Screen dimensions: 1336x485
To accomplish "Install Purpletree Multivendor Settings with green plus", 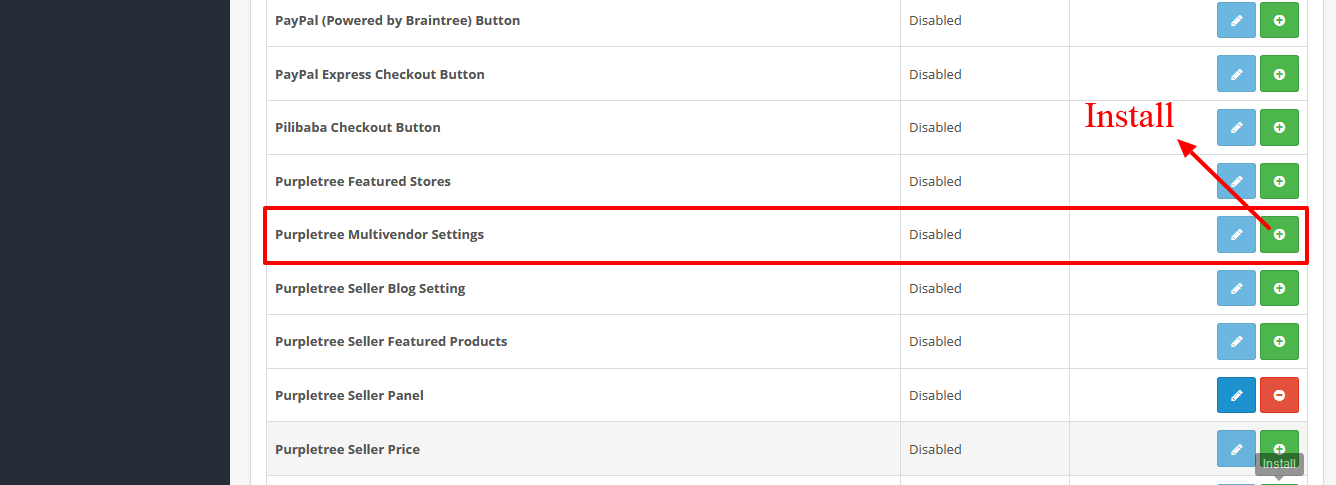I will tap(1279, 234).
